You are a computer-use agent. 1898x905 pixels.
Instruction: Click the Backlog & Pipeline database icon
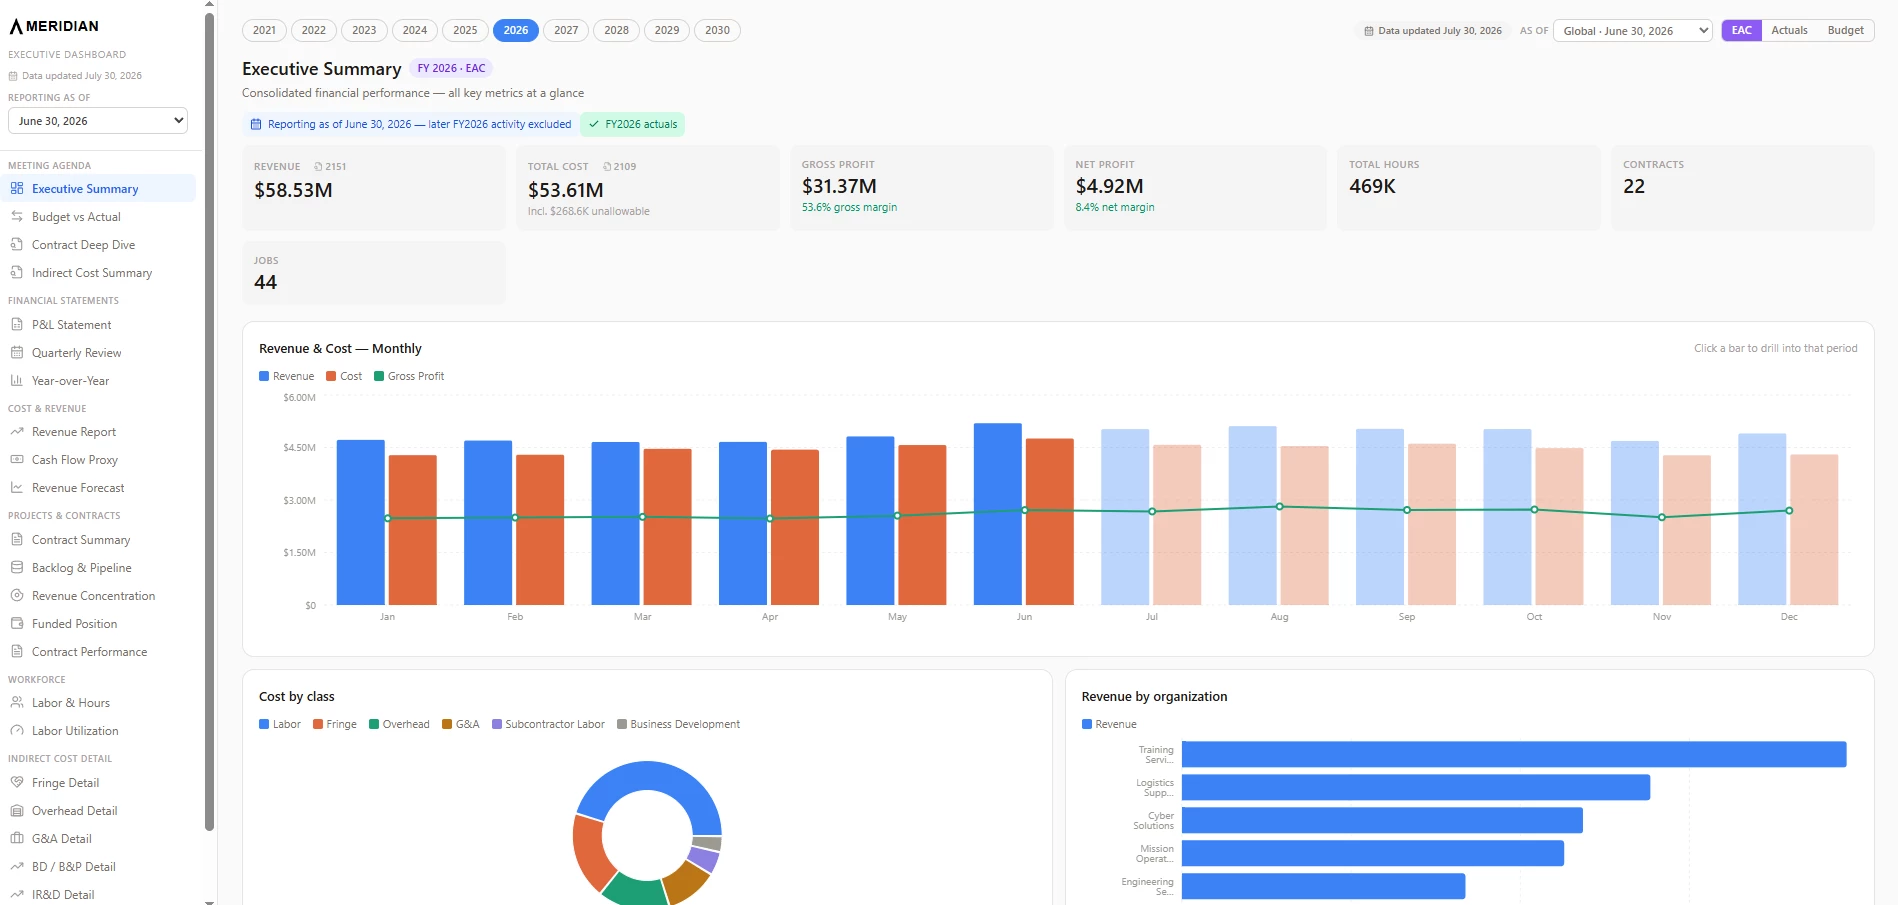(16, 567)
